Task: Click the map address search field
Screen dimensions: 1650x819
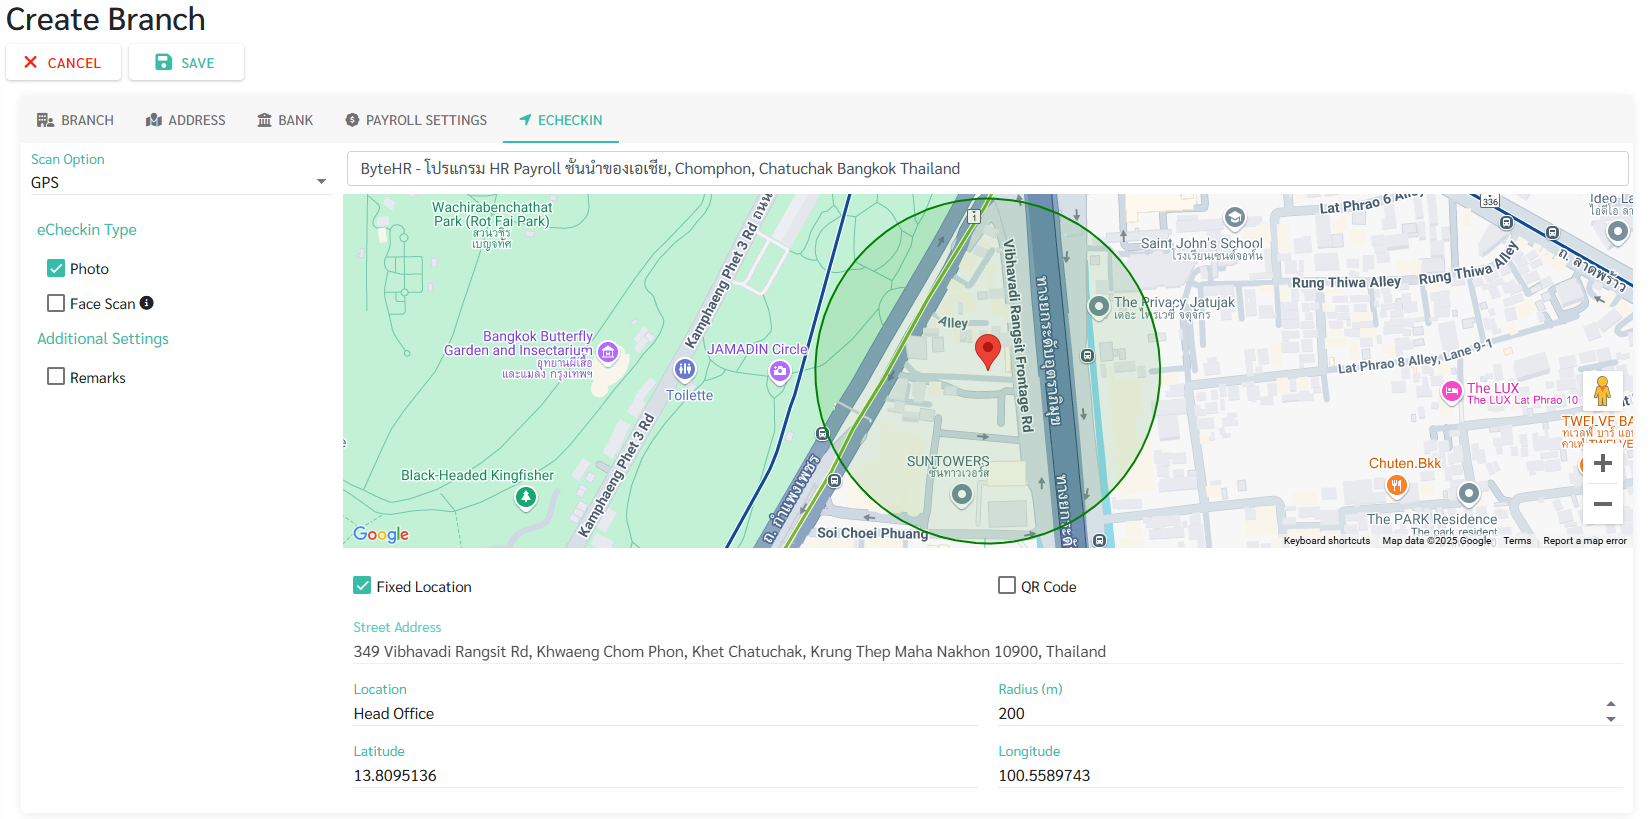Action: coord(988,168)
